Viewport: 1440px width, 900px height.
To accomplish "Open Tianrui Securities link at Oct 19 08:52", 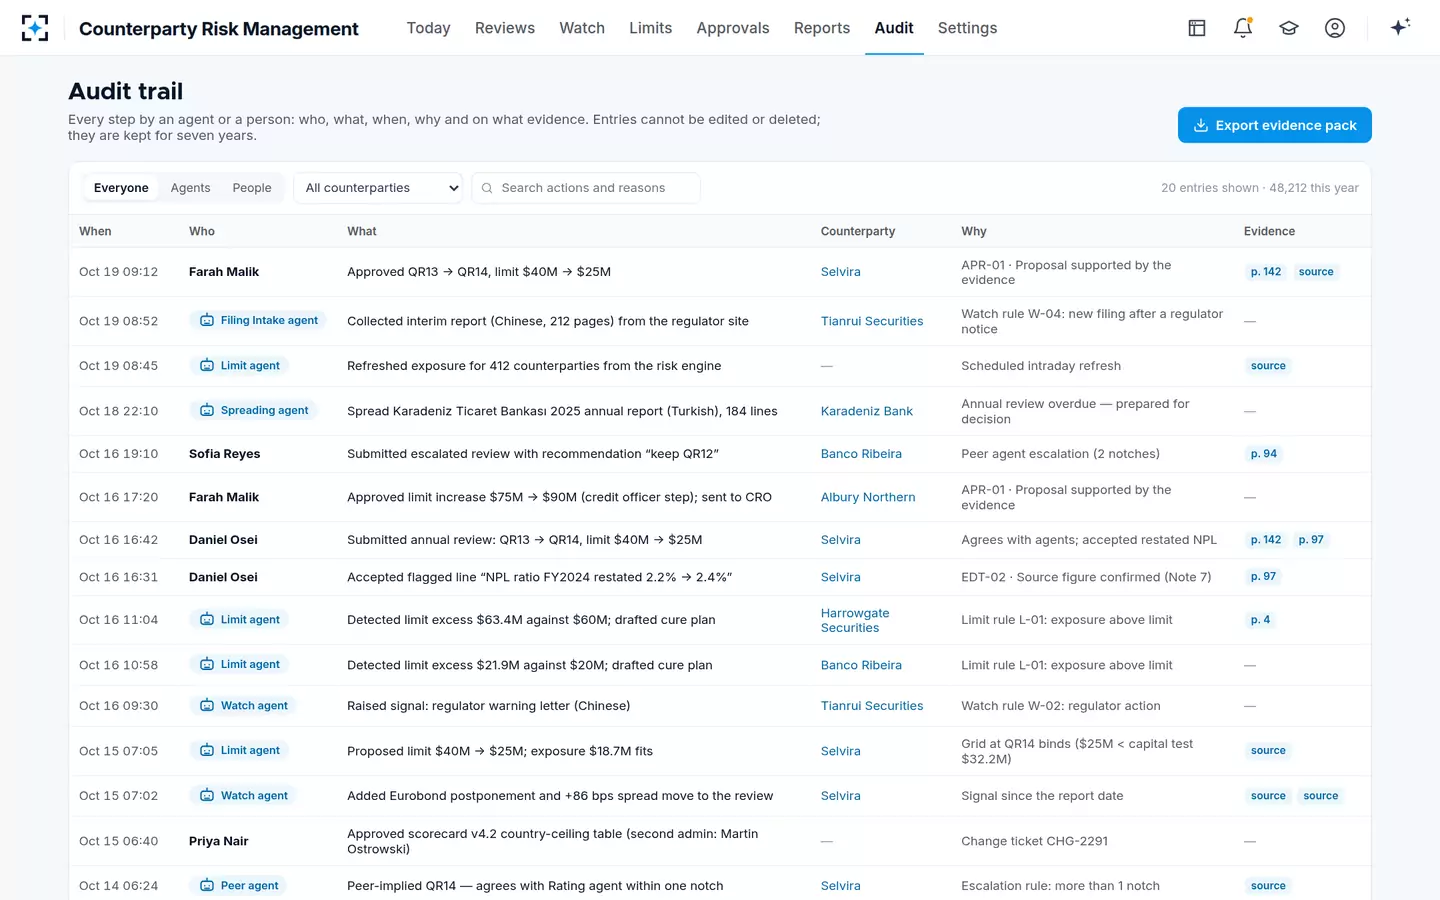I will 872,321.
